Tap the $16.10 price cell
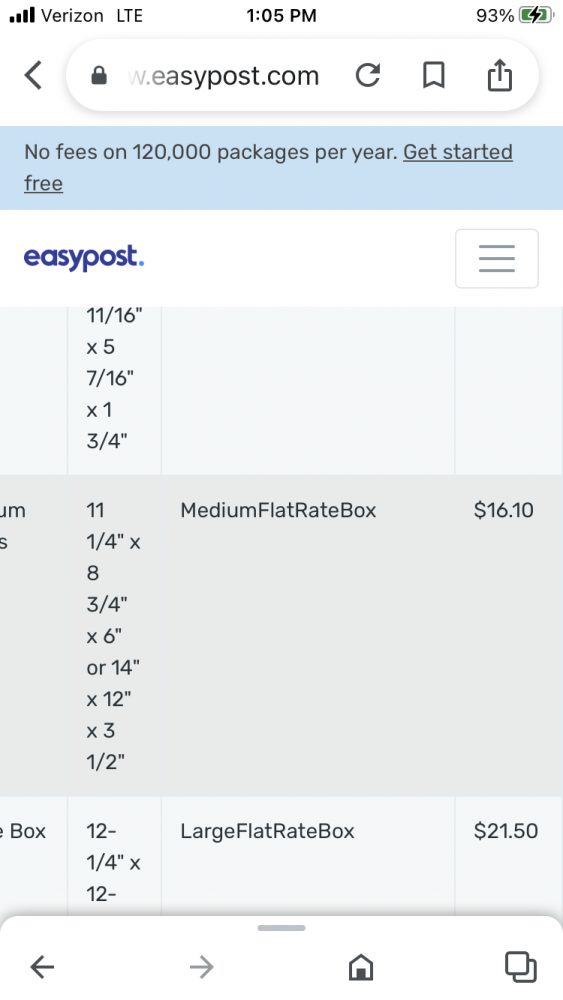The width and height of the screenshot is (563, 1000). tap(504, 510)
